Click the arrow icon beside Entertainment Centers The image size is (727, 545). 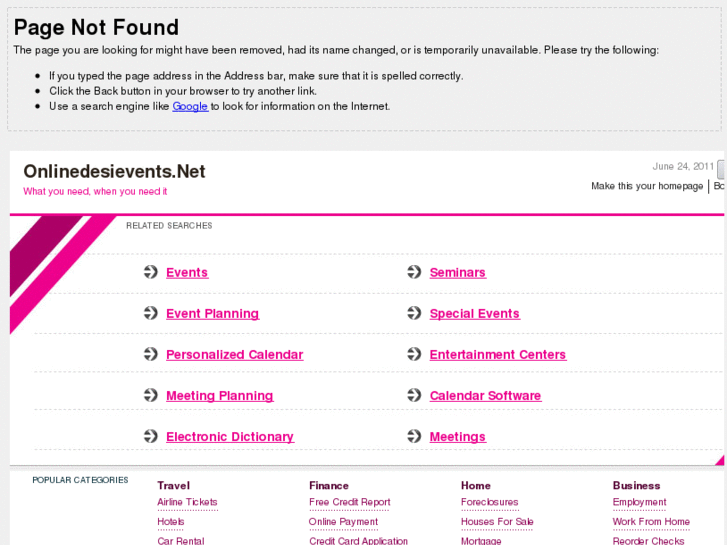click(x=414, y=354)
